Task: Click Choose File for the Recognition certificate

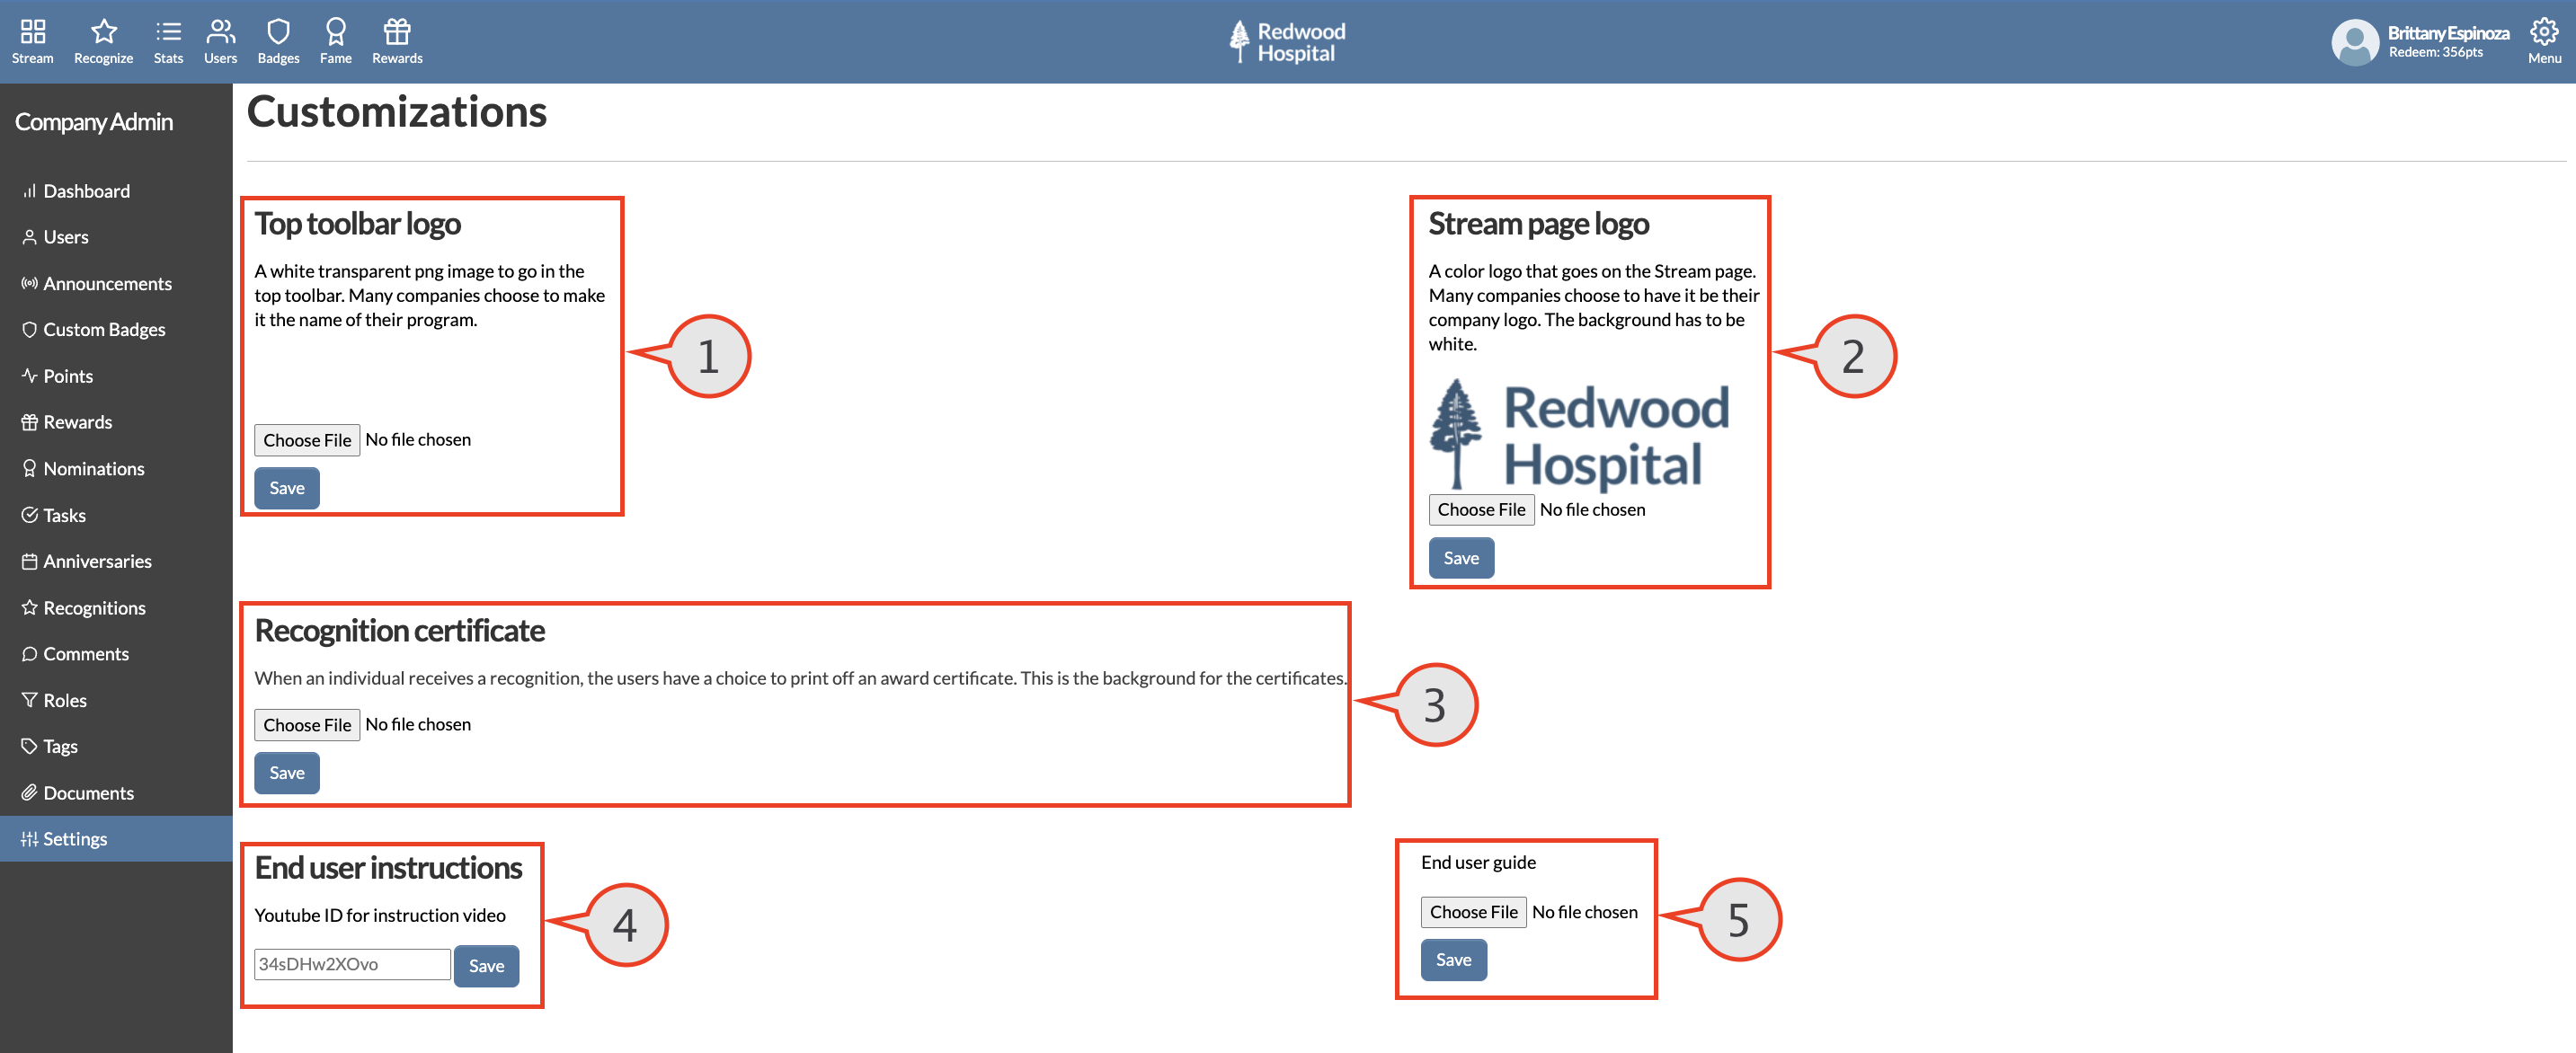Action: point(306,724)
